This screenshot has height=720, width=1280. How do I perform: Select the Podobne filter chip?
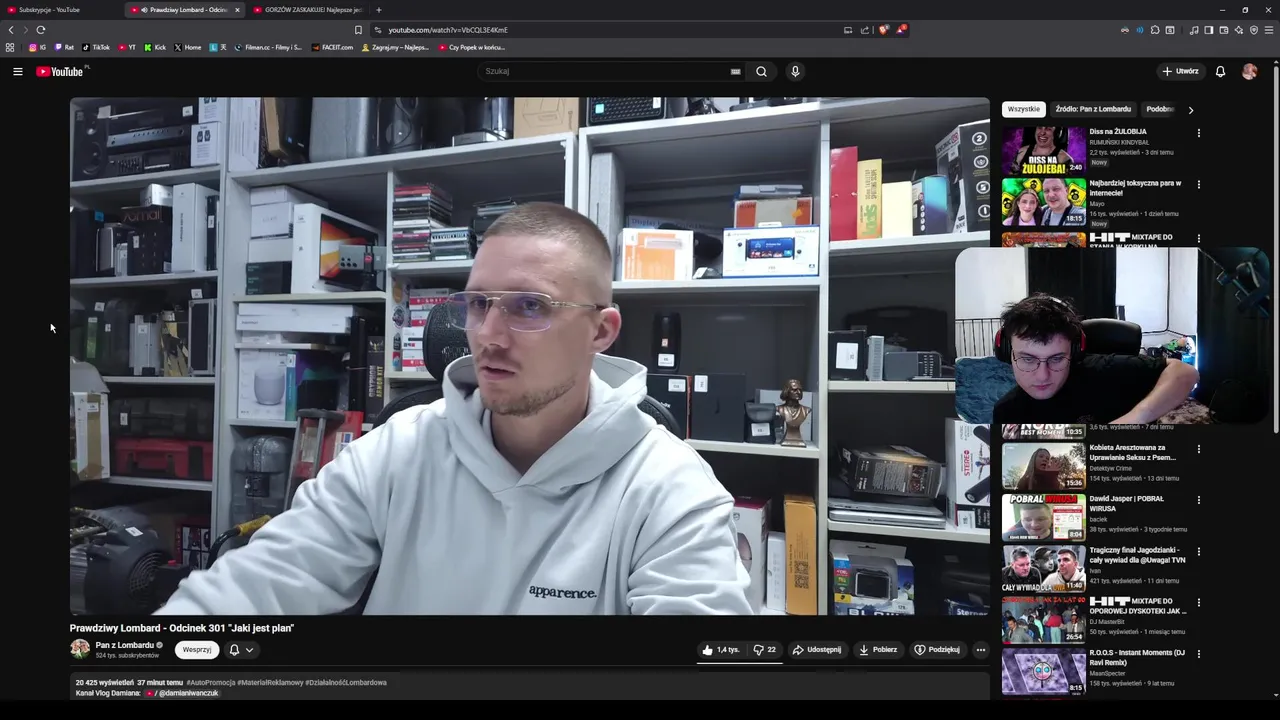click(x=1160, y=109)
